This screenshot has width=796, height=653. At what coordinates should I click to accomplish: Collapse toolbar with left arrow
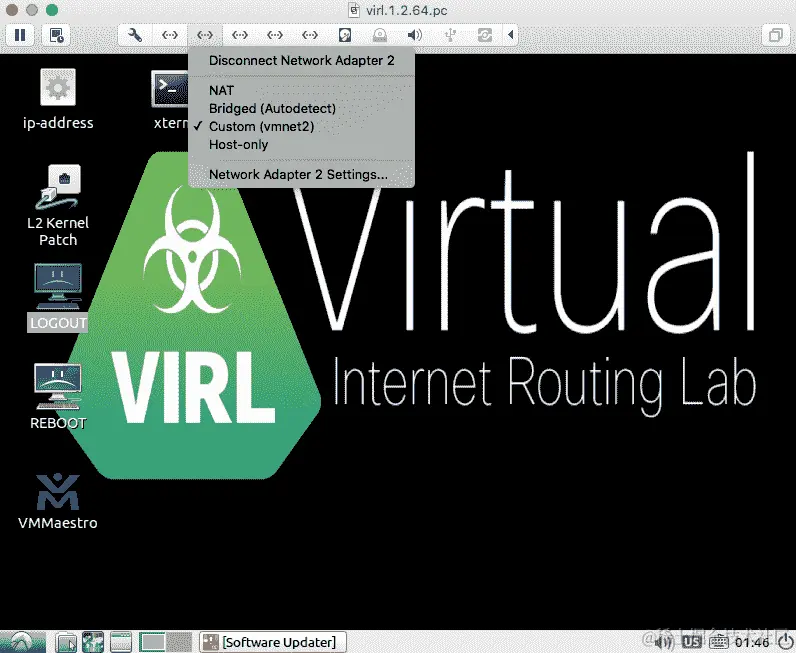(511, 35)
